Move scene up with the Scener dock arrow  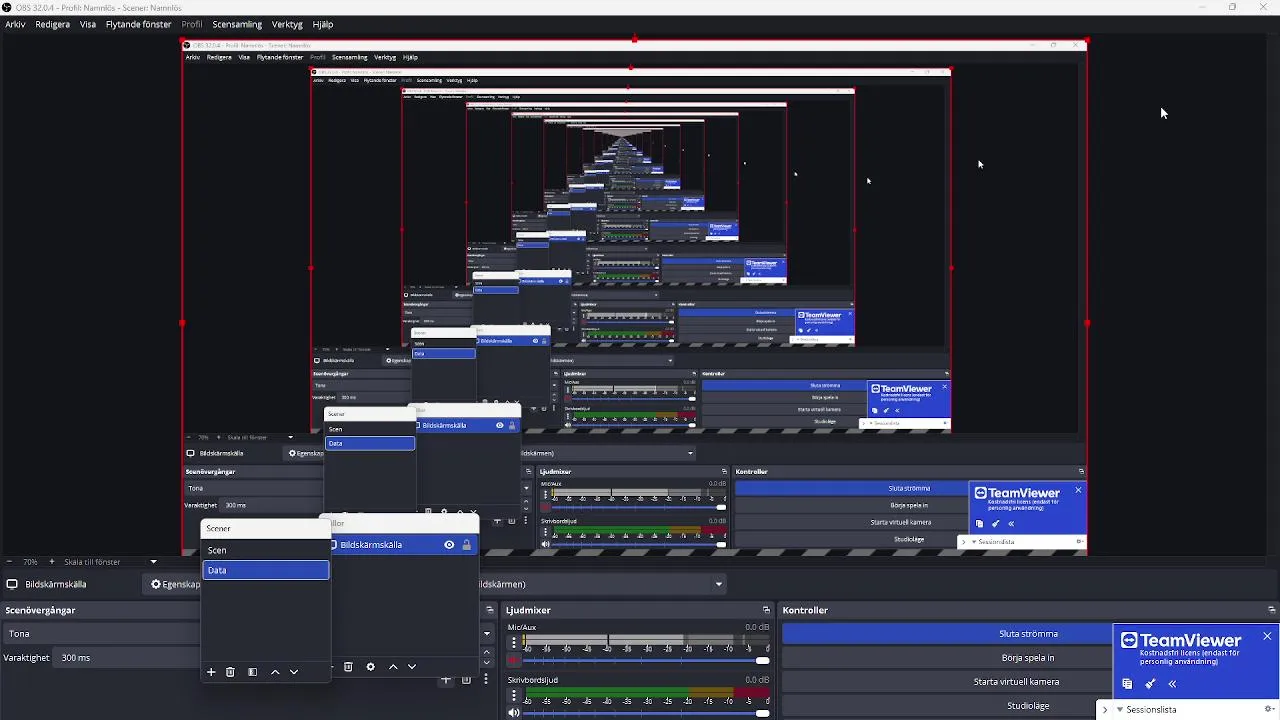(x=275, y=672)
